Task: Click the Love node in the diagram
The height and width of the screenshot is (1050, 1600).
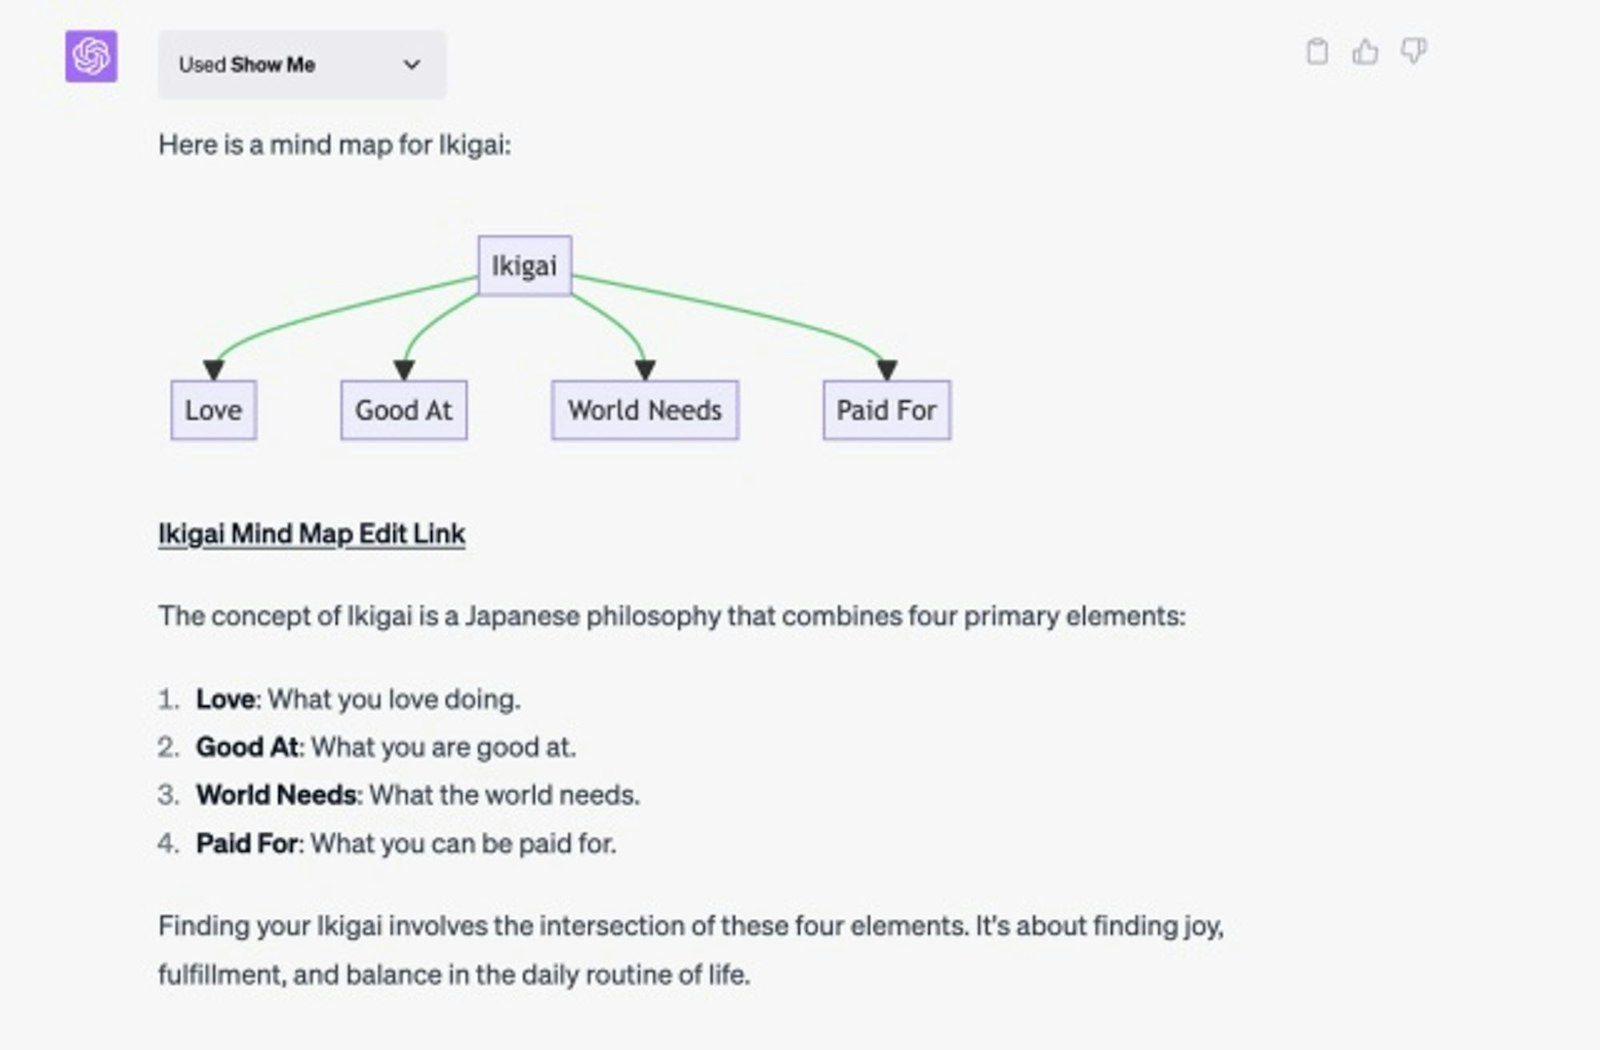Action: tap(212, 409)
